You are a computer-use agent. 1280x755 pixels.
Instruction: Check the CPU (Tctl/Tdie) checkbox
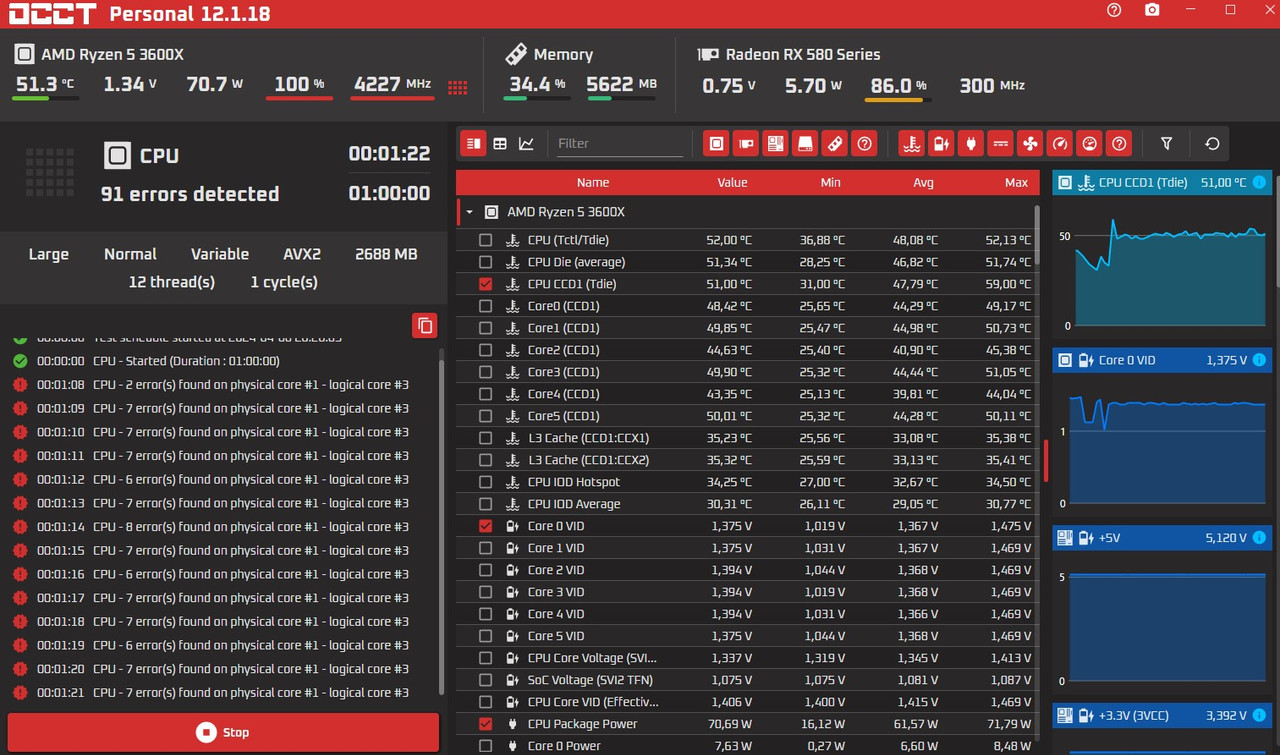coord(486,240)
